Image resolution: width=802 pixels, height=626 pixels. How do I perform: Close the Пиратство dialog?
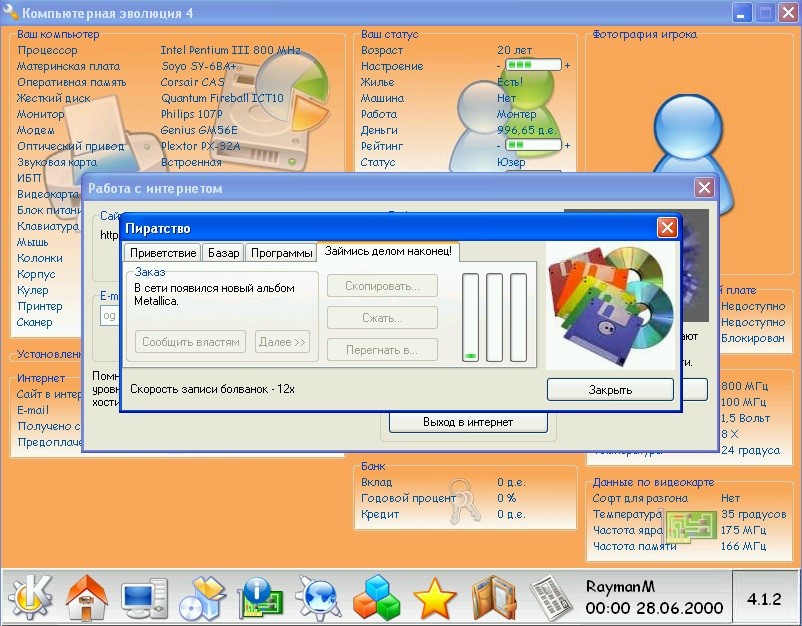click(667, 228)
